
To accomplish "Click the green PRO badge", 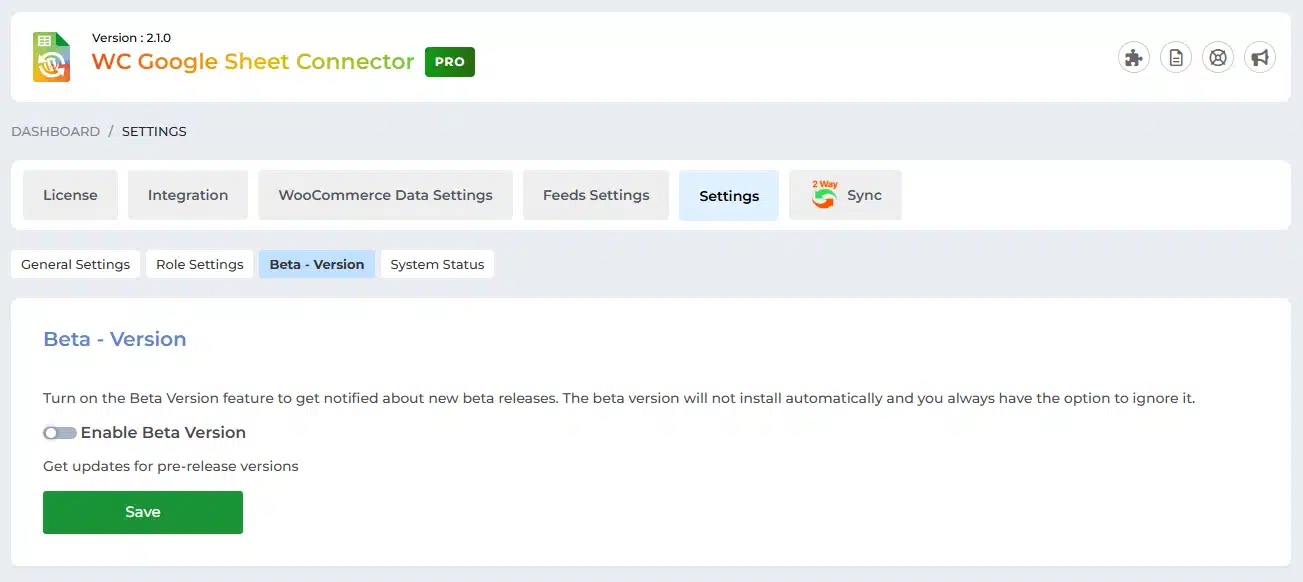I will pos(449,62).
